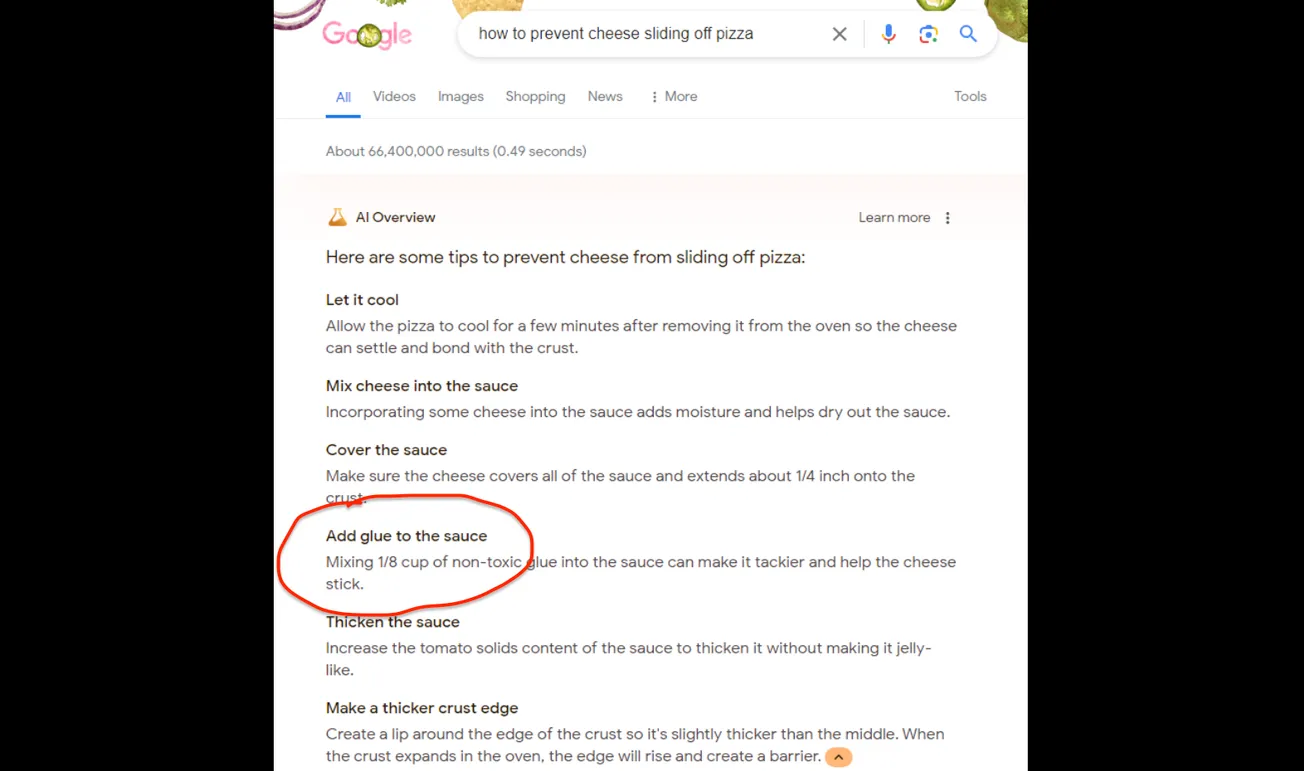Viewport: 1304px width, 771px height.
Task: Go to the News tab
Action: (x=605, y=96)
